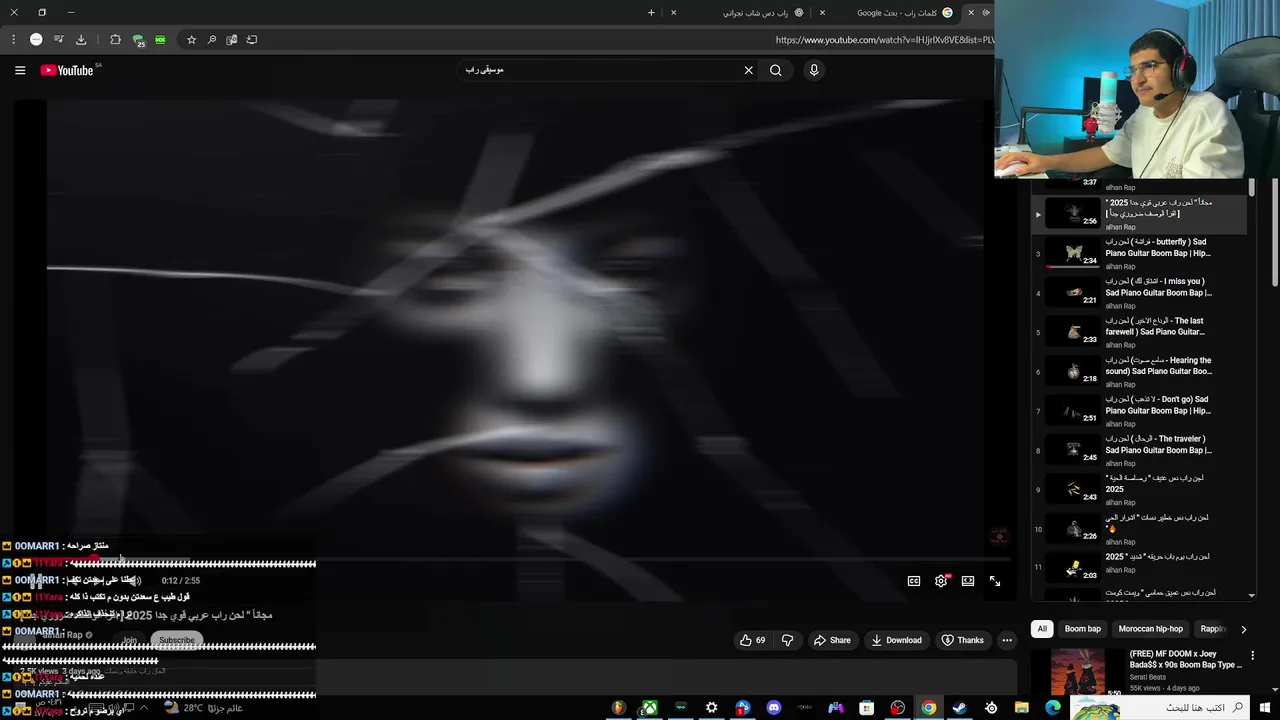Open Microsoft Store in taskbar

(x=866, y=708)
